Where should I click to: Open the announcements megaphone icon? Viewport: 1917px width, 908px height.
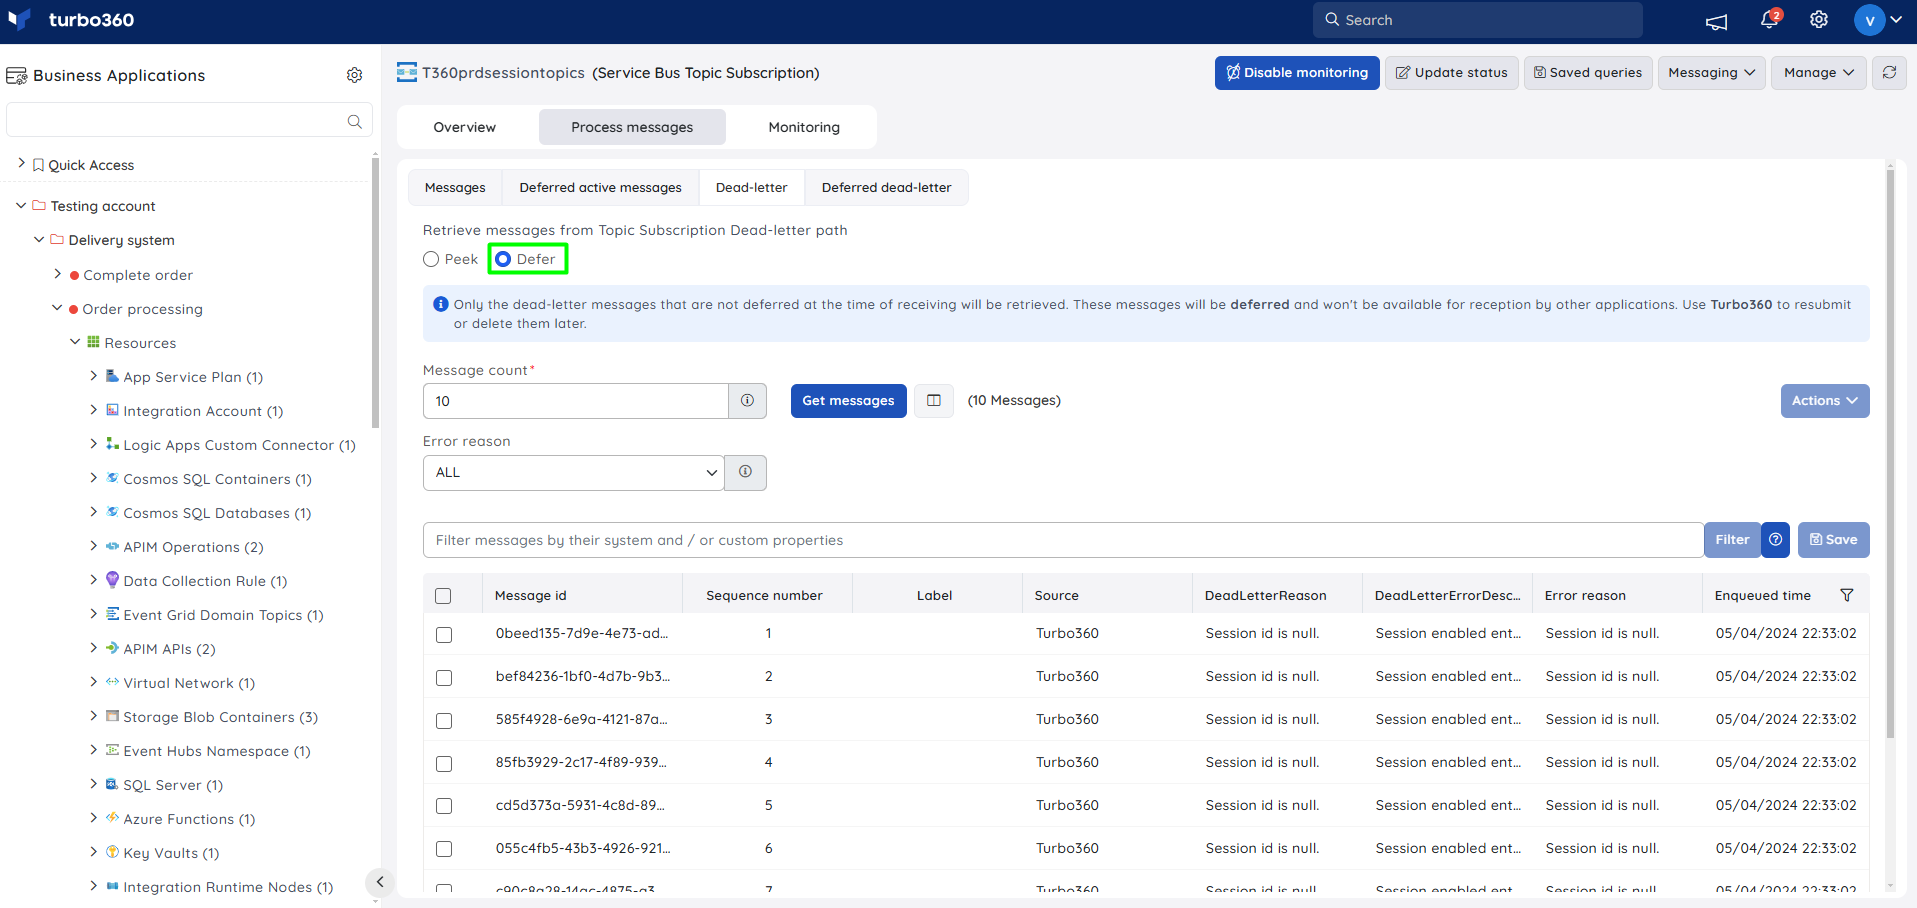click(x=1717, y=21)
